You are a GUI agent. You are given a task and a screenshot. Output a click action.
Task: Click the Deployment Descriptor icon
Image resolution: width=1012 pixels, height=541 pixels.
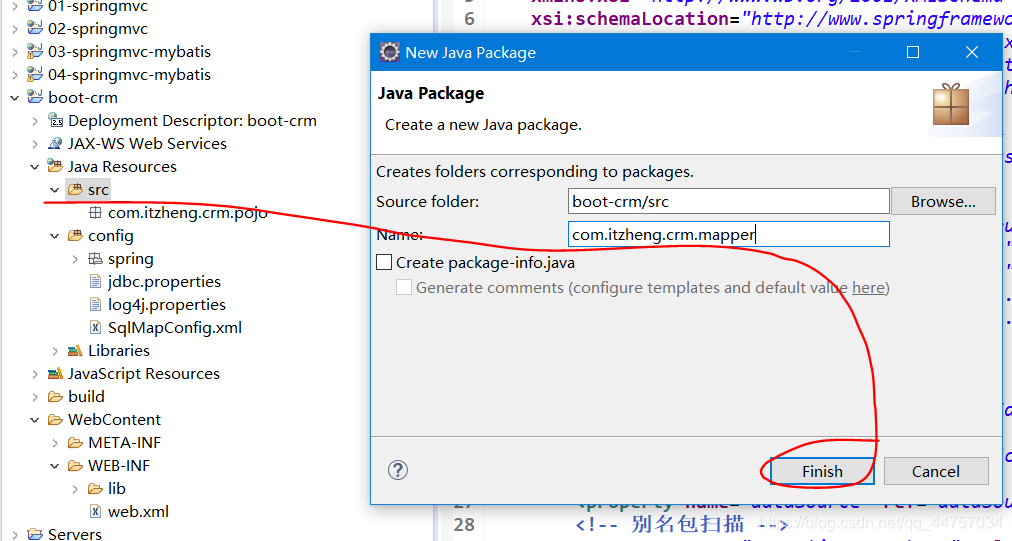[56, 121]
